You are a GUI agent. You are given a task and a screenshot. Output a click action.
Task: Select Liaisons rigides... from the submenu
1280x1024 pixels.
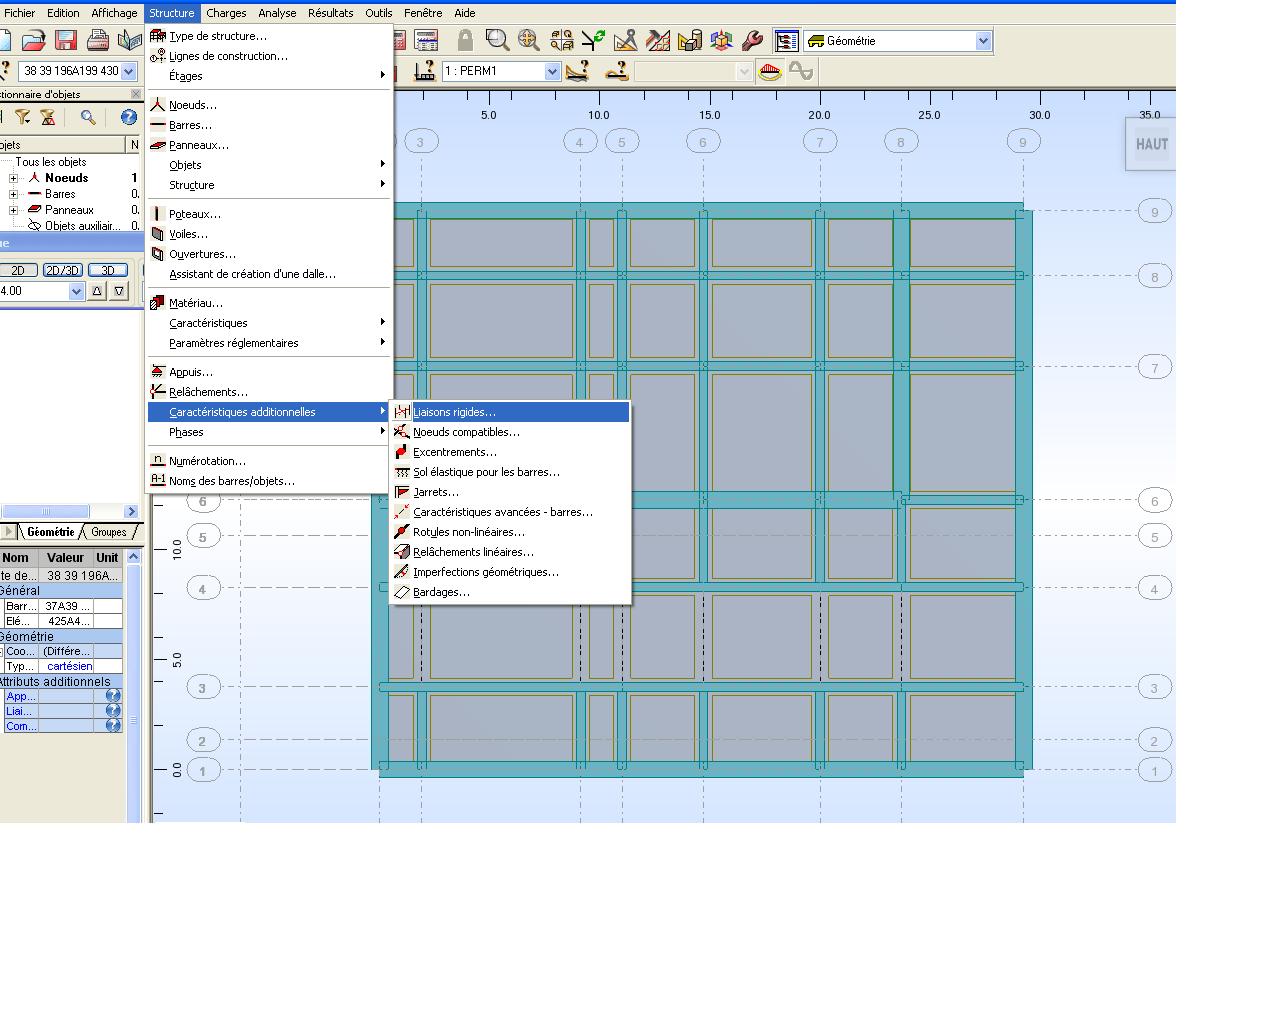[x=510, y=412]
